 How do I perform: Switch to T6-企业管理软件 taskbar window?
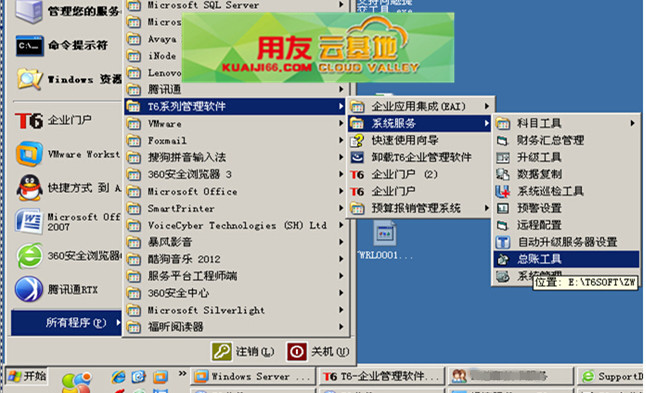pyautogui.click(x=382, y=377)
